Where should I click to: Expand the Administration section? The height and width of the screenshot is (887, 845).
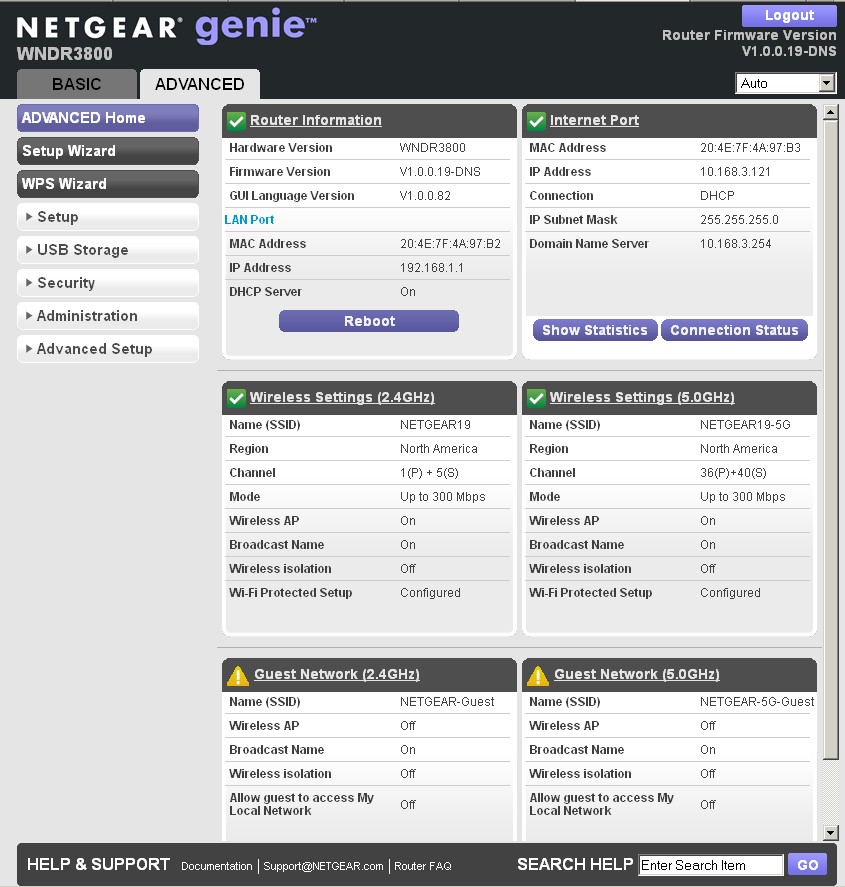point(107,316)
